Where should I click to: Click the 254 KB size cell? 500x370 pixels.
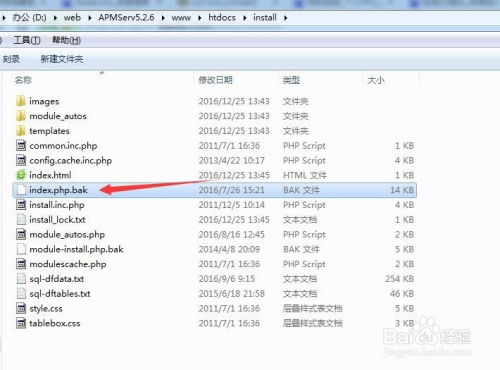click(x=399, y=279)
